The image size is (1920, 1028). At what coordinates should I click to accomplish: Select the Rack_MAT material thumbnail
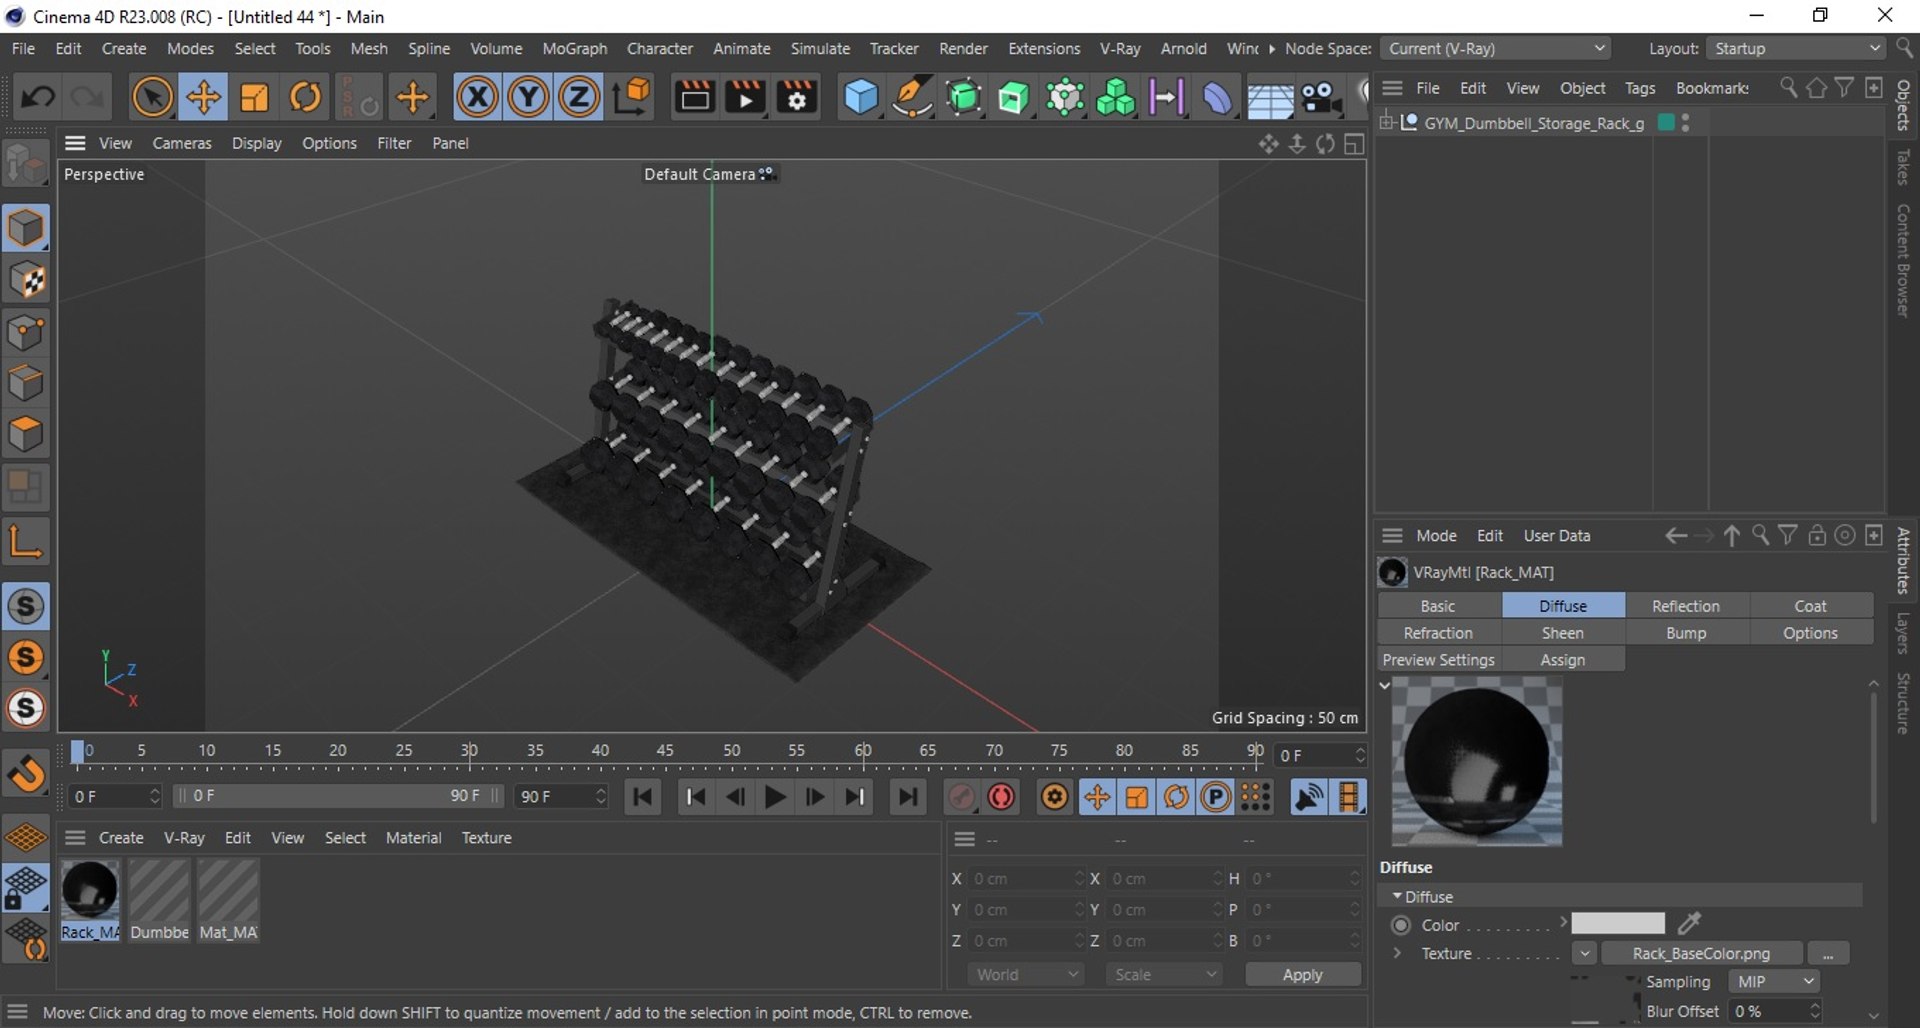tap(90, 890)
